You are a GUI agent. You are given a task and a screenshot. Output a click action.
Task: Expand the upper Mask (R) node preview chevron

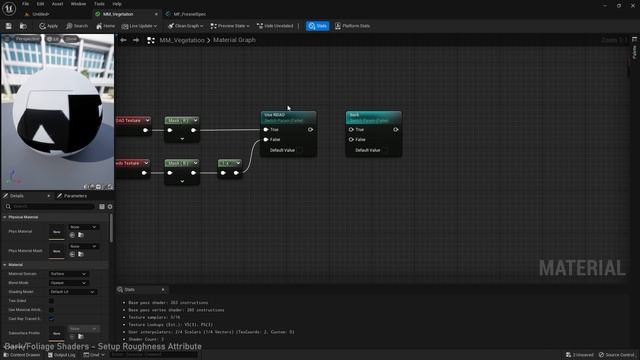tap(182, 139)
